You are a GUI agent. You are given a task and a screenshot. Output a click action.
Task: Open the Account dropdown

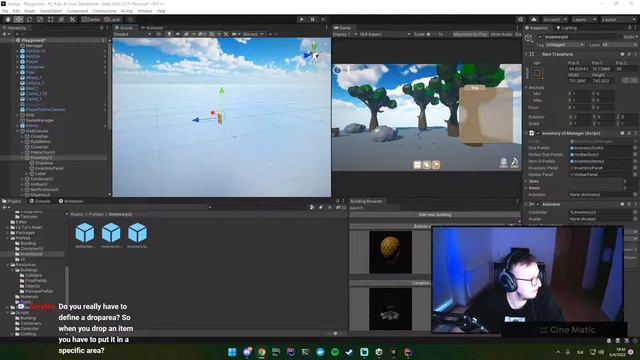point(556,19)
